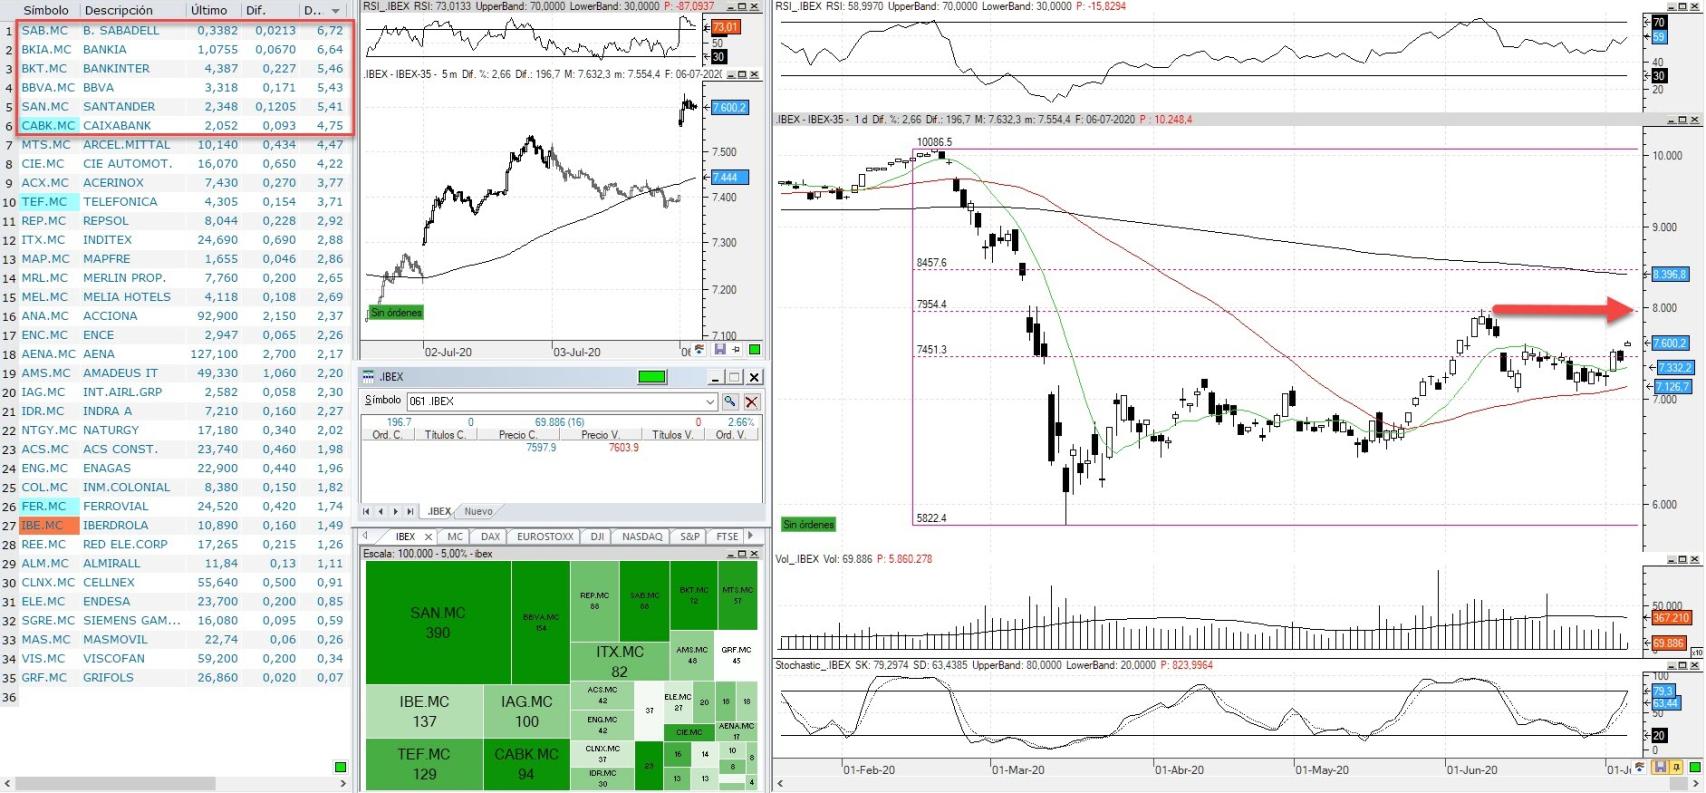The image size is (1706, 793).
Task: Click the save icon under the 5-minute chart
Action: [x=719, y=349]
